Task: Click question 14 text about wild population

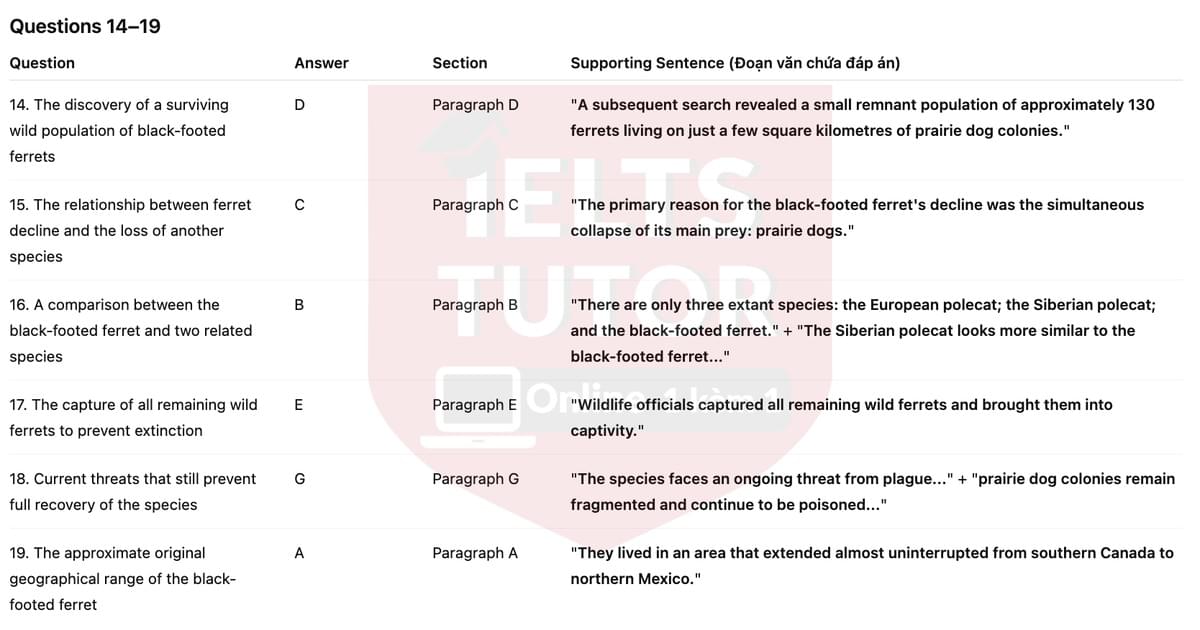Action: point(118,131)
